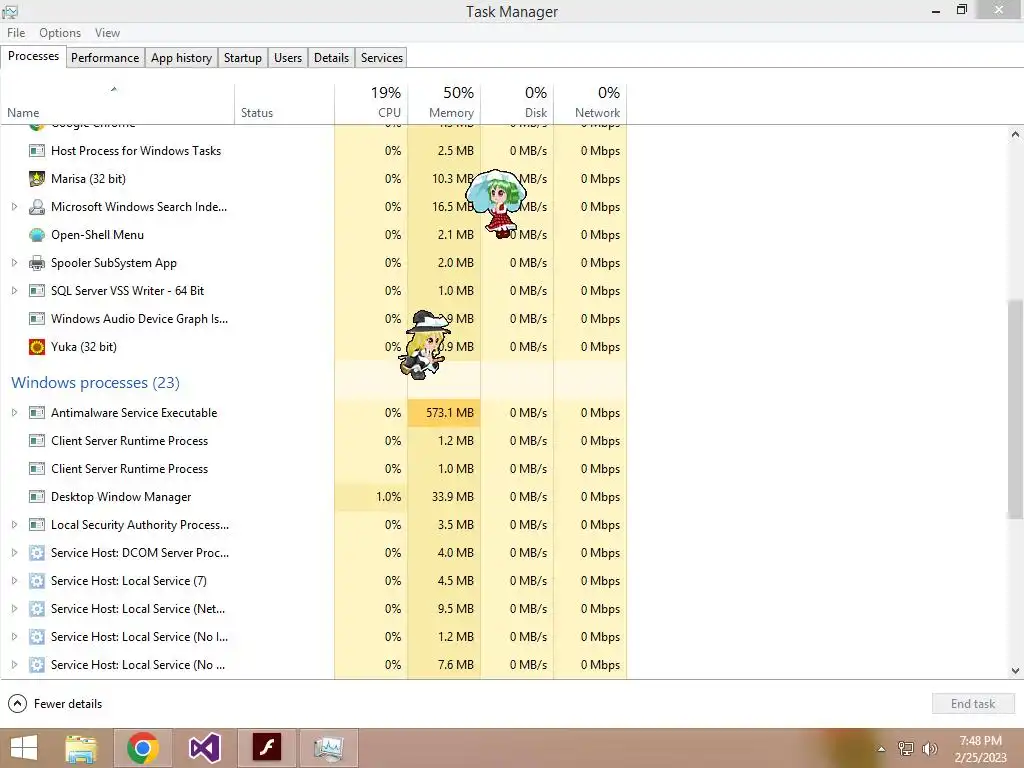
Task: Expand Service Host: Local Service (Net... row
Action: 14,609
